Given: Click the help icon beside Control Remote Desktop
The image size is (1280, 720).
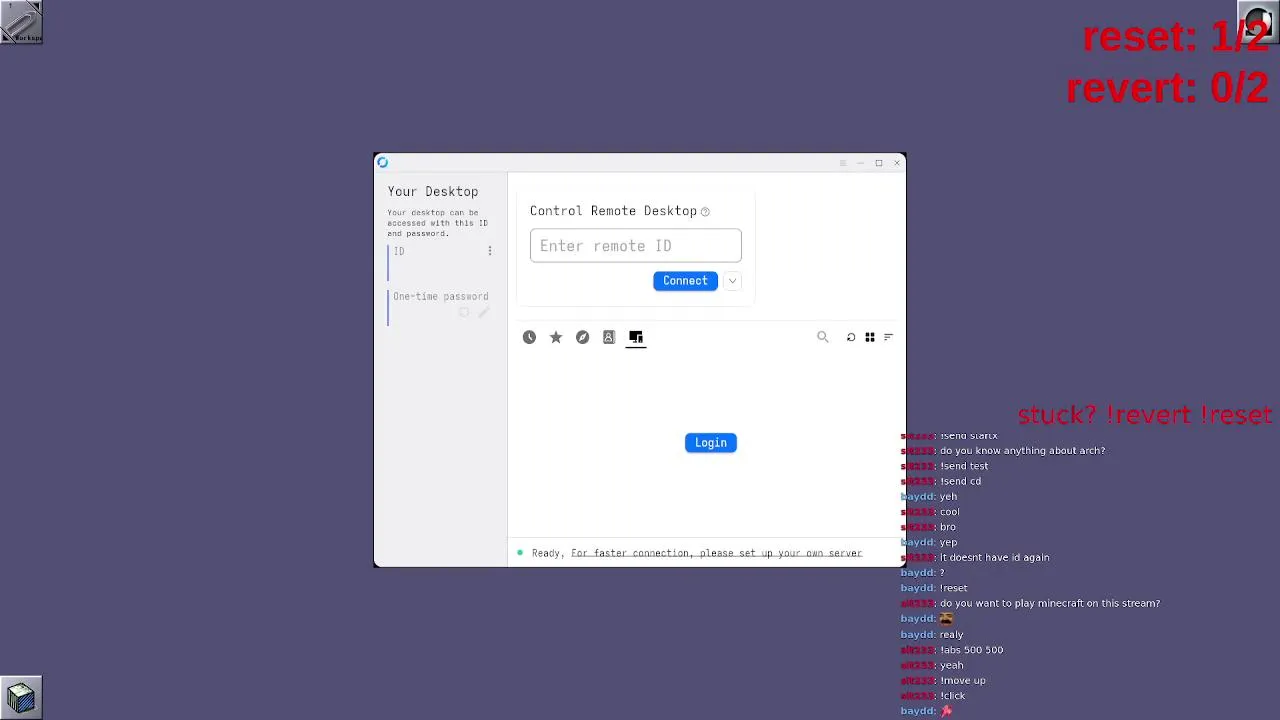Looking at the screenshot, I should [x=705, y=212].
